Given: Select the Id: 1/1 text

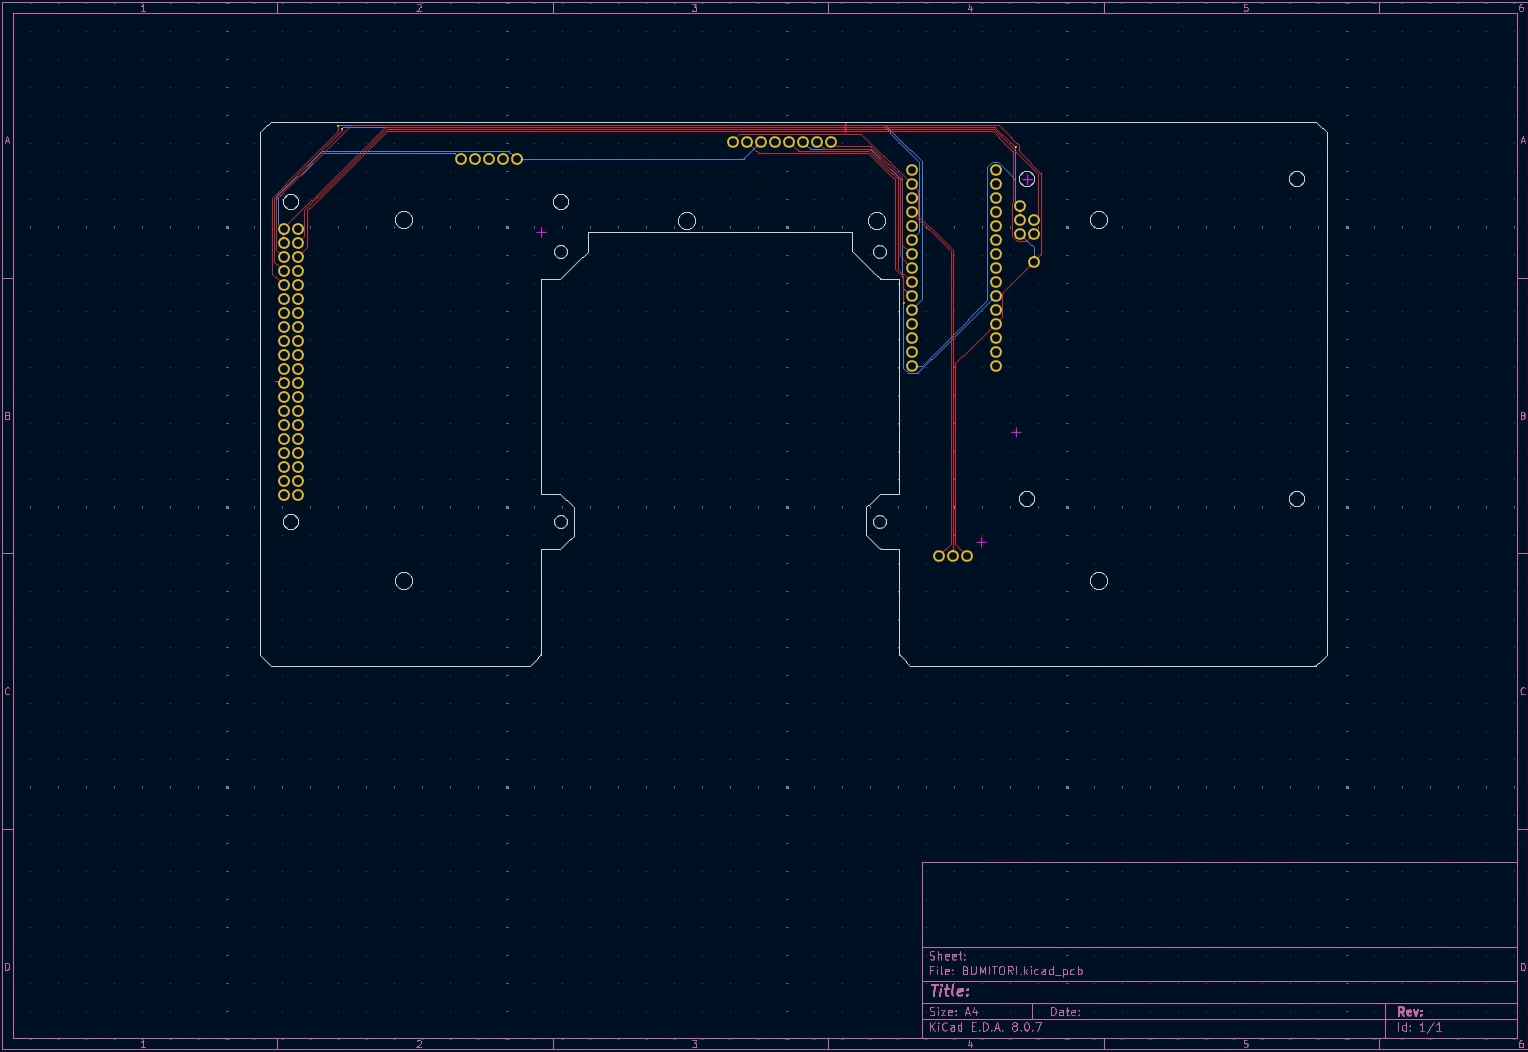Looking at the screenshot, I should [1420, 1027].
